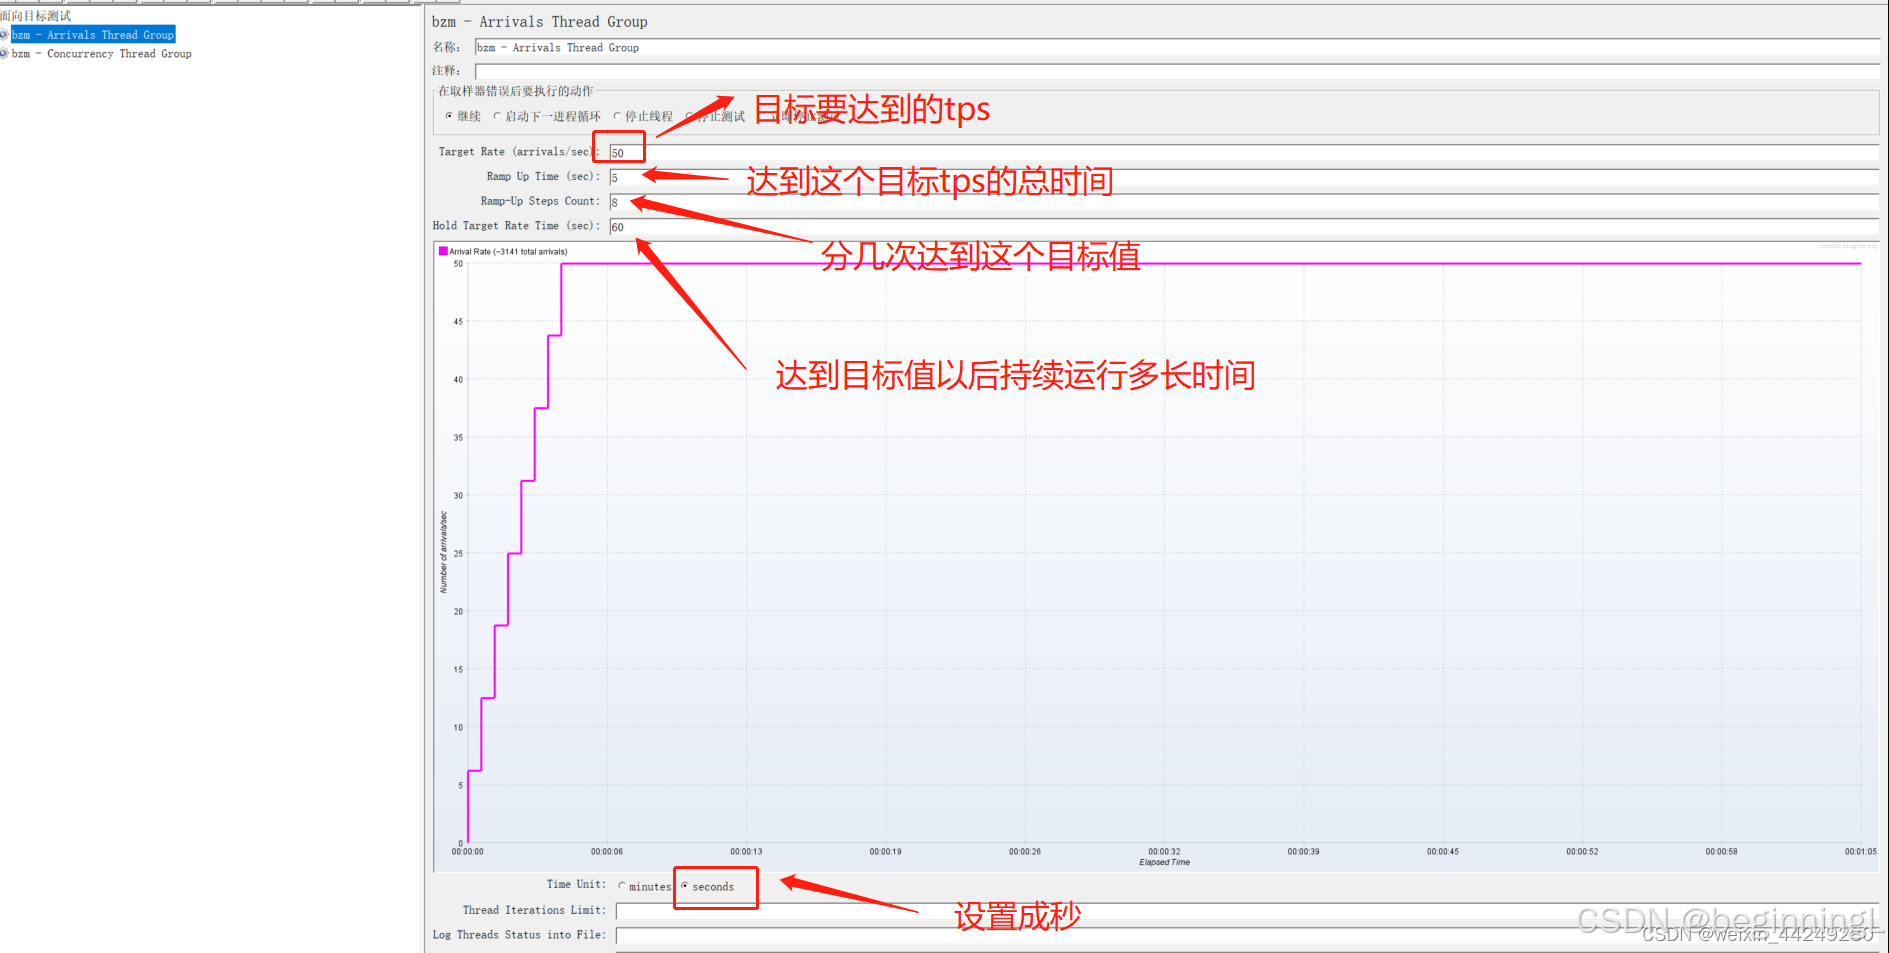Choose seconds as the time unit
Image resolution: width=1889 pixels, height=953 pixels.
[708, 887]
